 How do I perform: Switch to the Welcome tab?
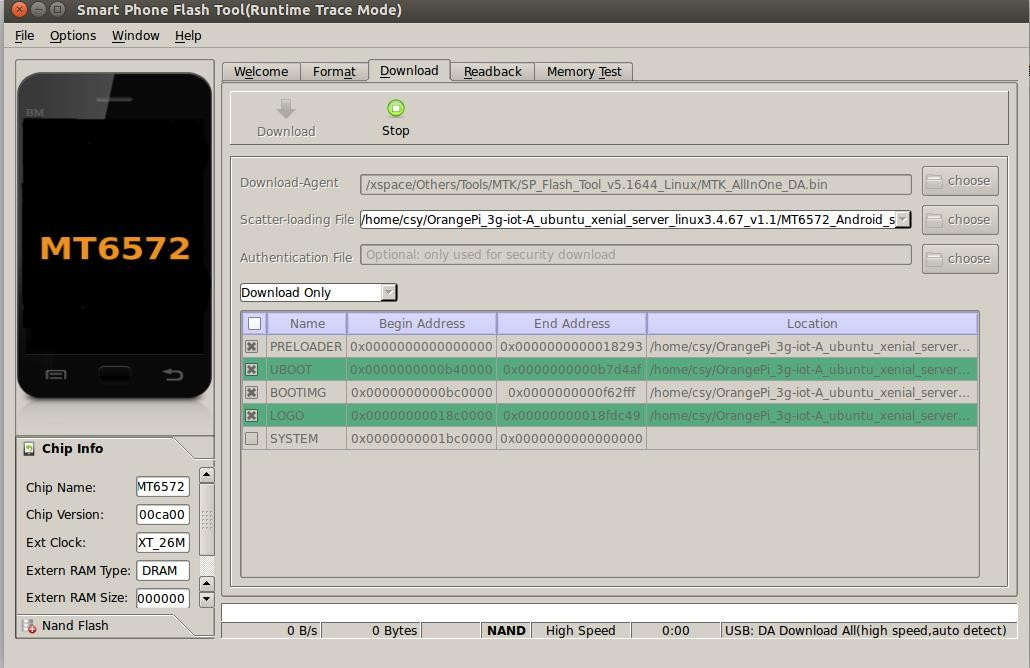click(261, 72)
